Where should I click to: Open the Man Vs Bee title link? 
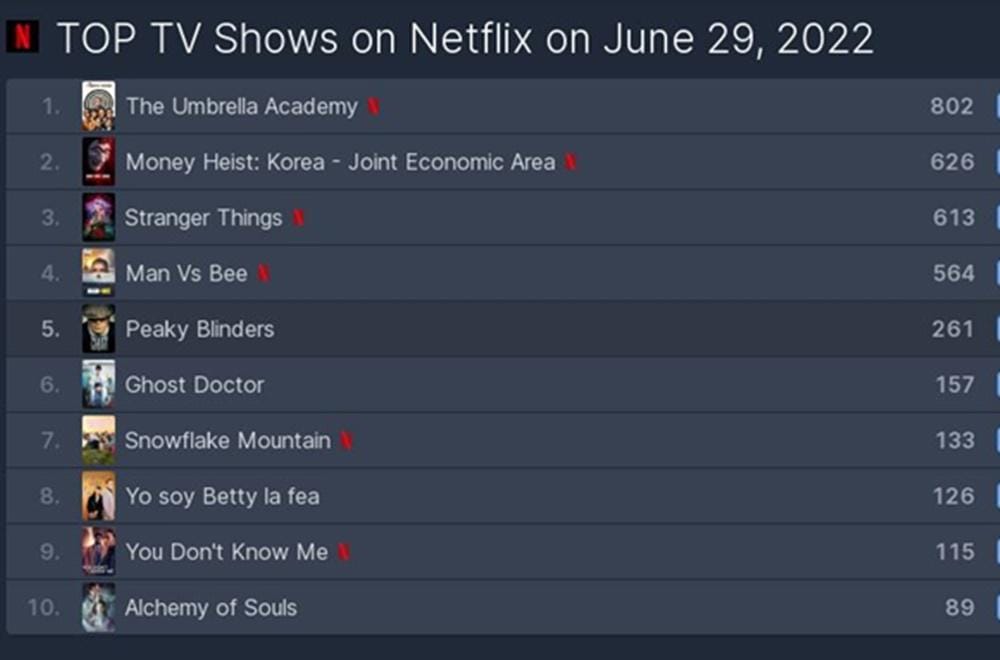186,274
